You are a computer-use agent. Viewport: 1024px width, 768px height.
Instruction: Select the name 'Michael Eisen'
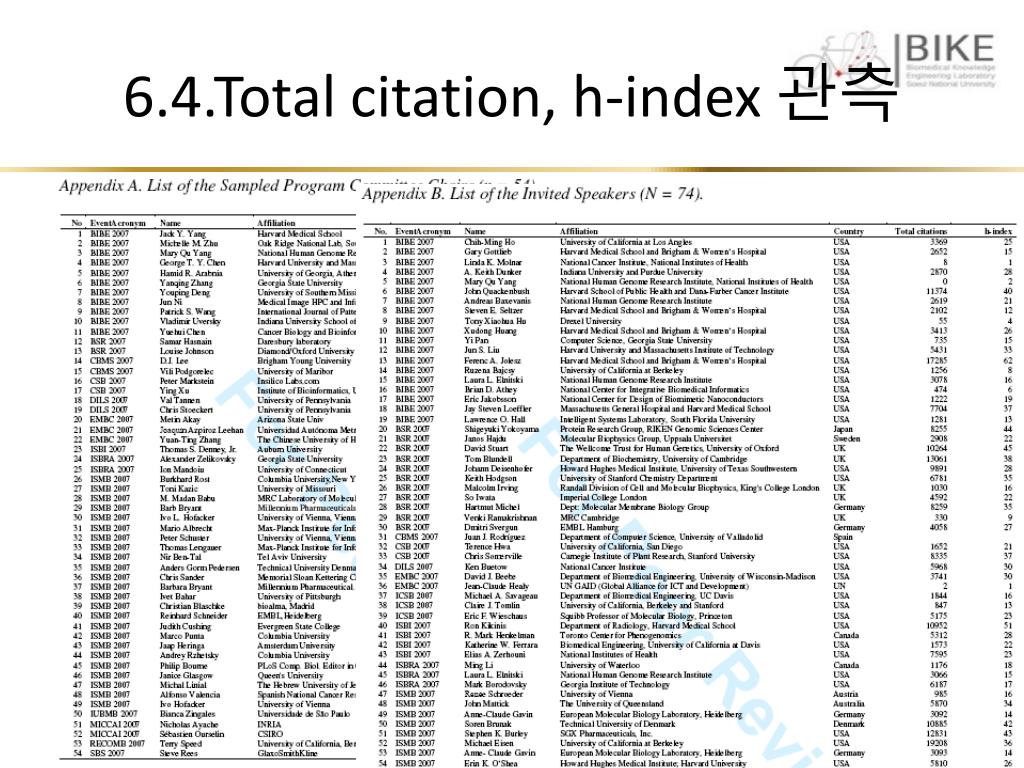pyautogui.click(x=488, y=743)
